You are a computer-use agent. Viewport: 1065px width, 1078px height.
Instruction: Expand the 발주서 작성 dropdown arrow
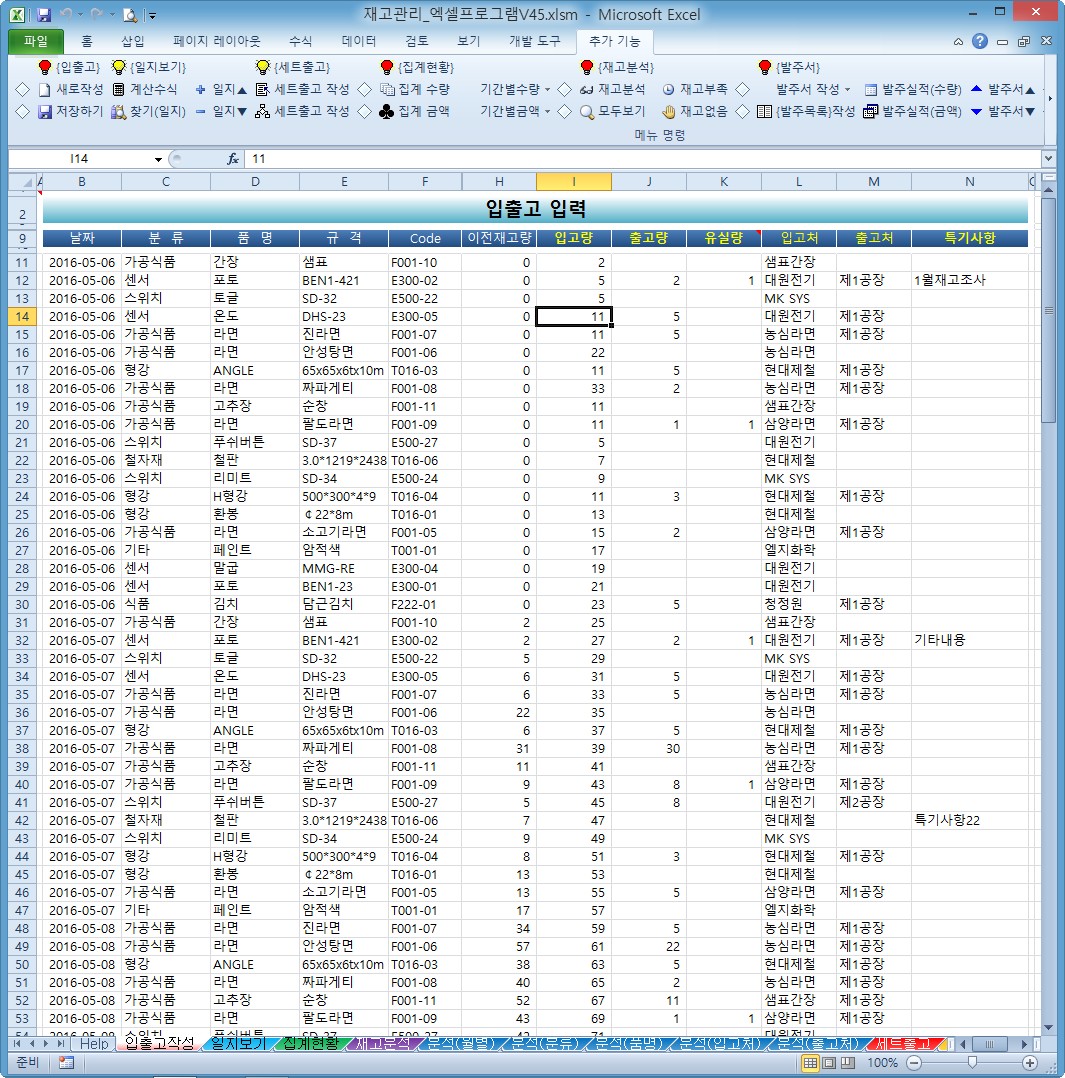[x=847, y=89]
